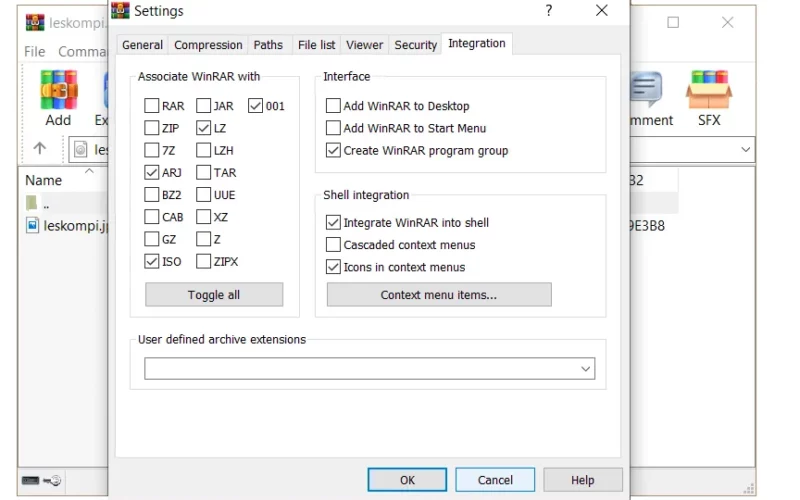
Task: Close the Settings dialog with X
Action: (602, 10)
